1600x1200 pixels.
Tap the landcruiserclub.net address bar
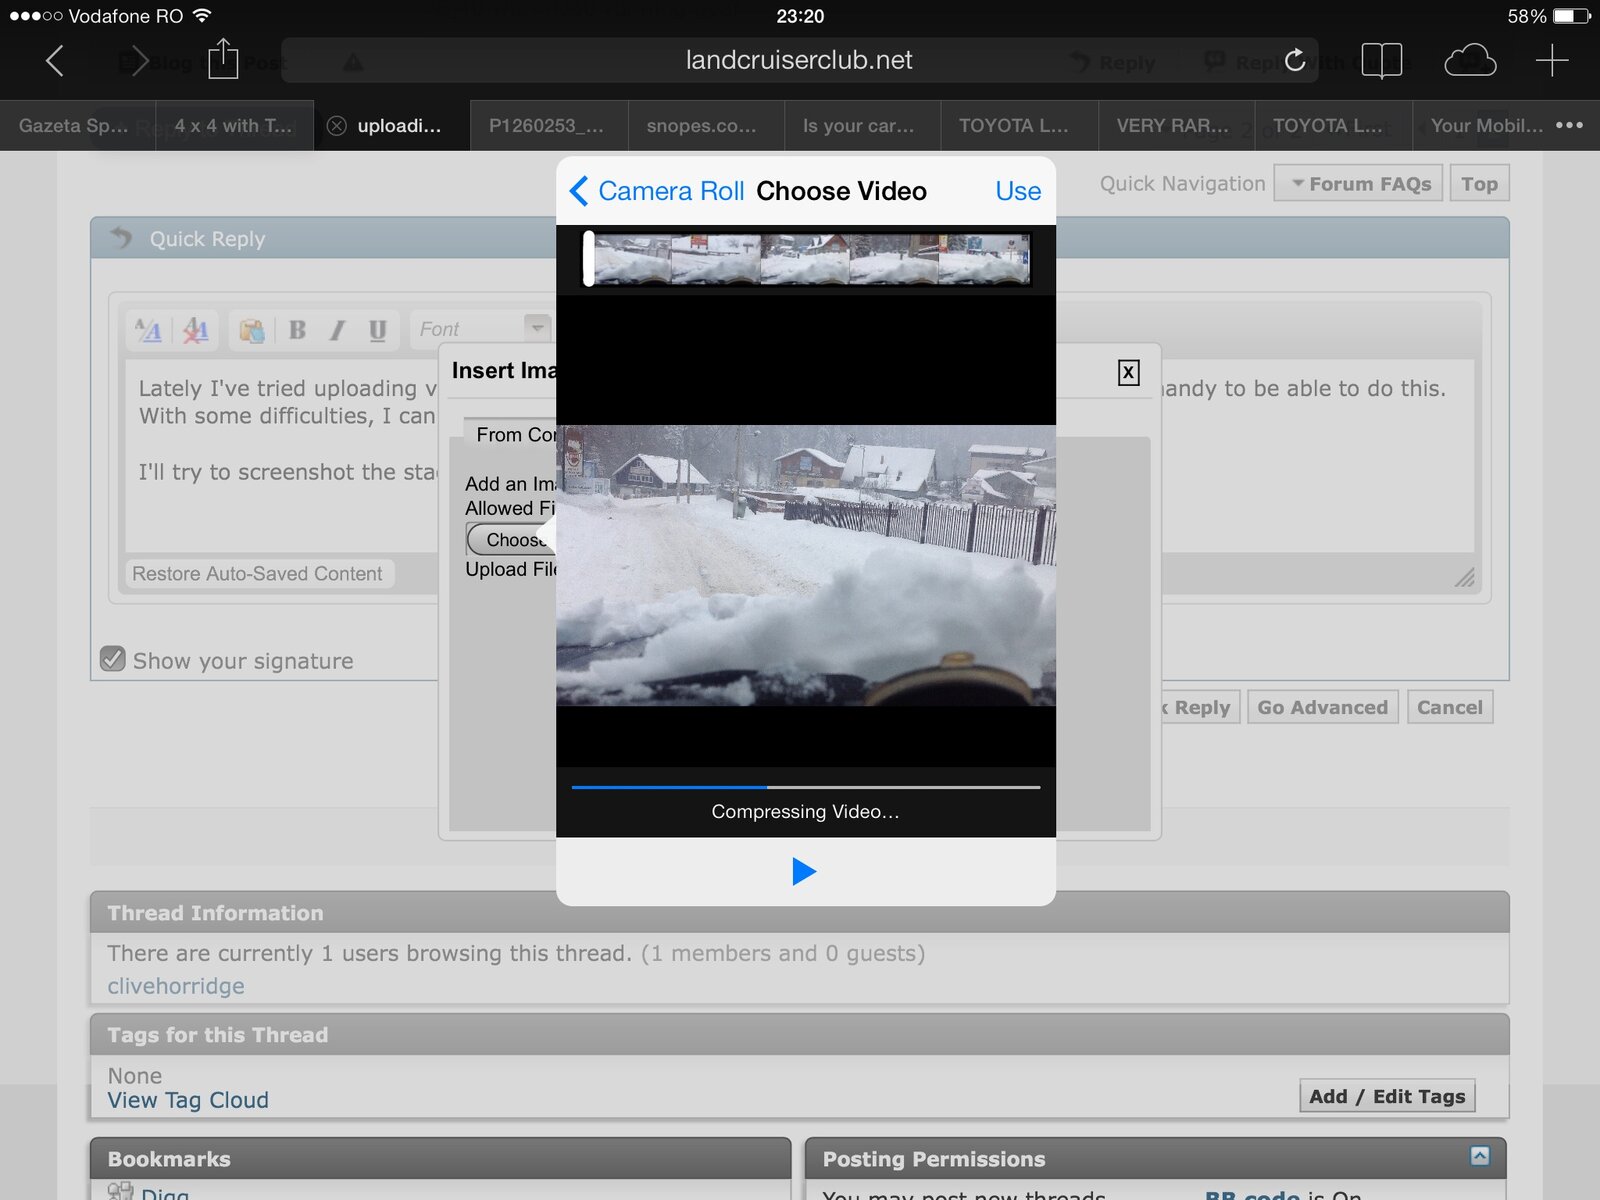point(799,60)
